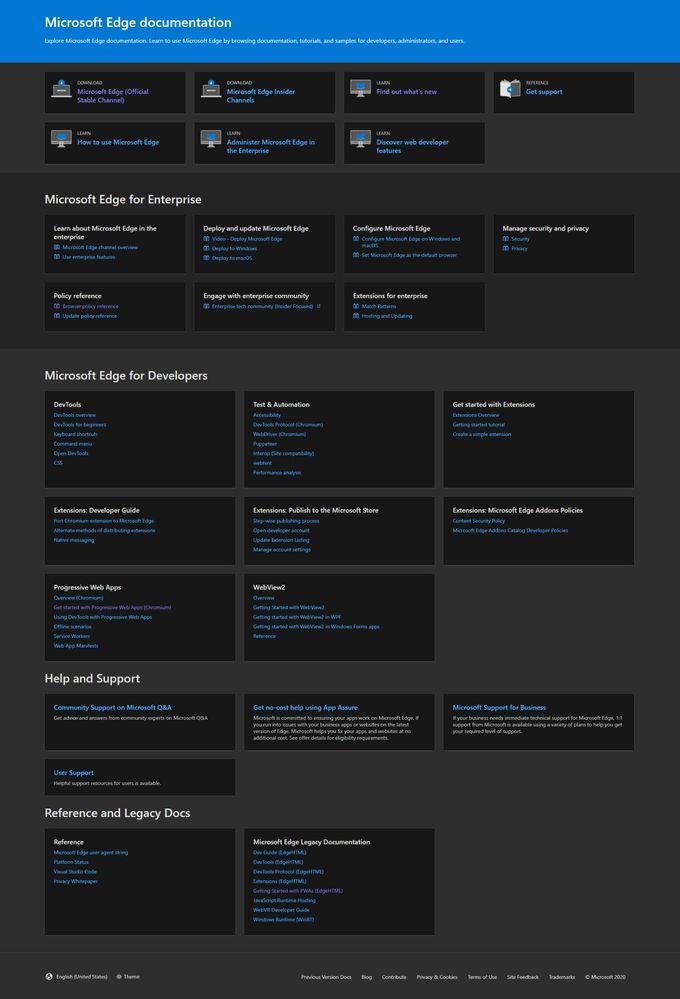Open the Accessibility link under Test & Automation
The height and width of the screenshot is (999, 680).
pos(267,415)
